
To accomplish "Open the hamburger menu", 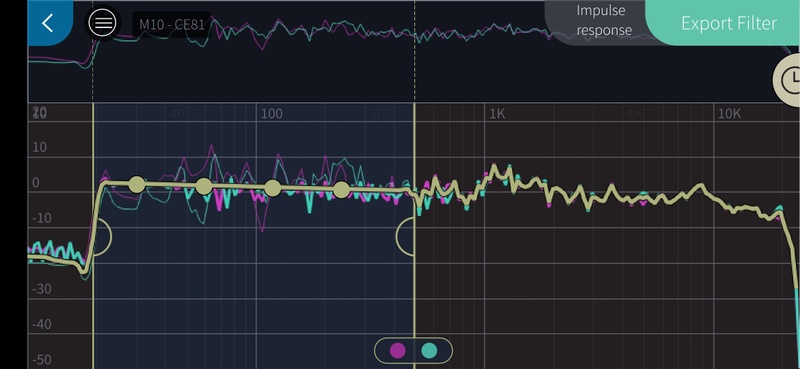I will click(102, 23).
